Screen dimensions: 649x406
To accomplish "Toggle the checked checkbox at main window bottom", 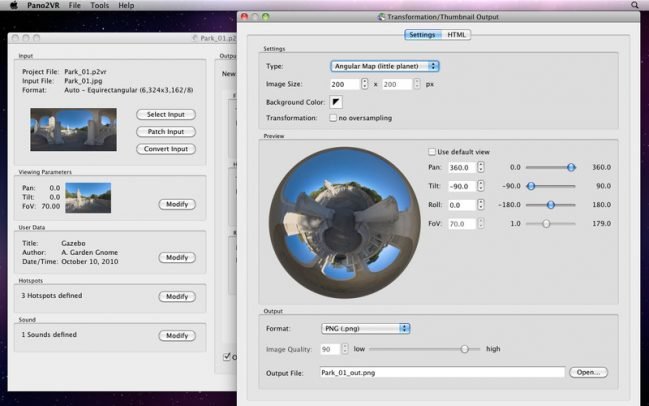I will (227, 357).
